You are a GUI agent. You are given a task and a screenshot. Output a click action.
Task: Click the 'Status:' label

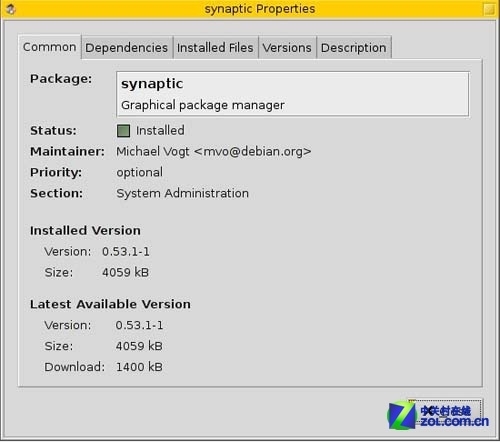point(53,131)
